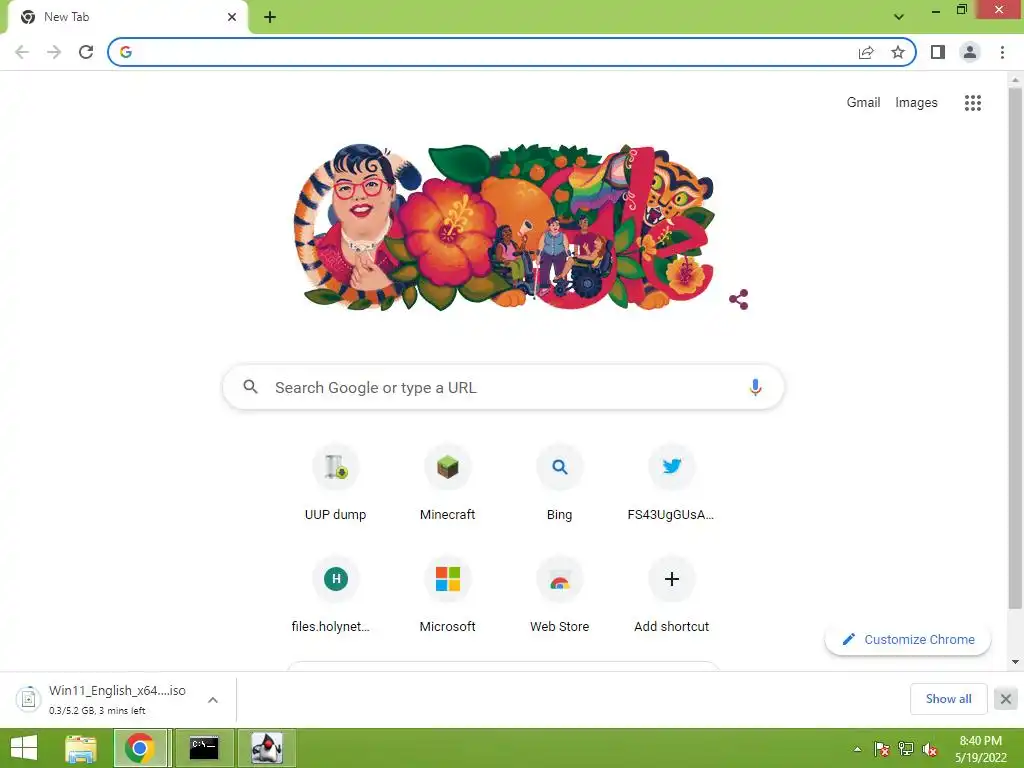Click the Google Doodle image

(504, 226)
